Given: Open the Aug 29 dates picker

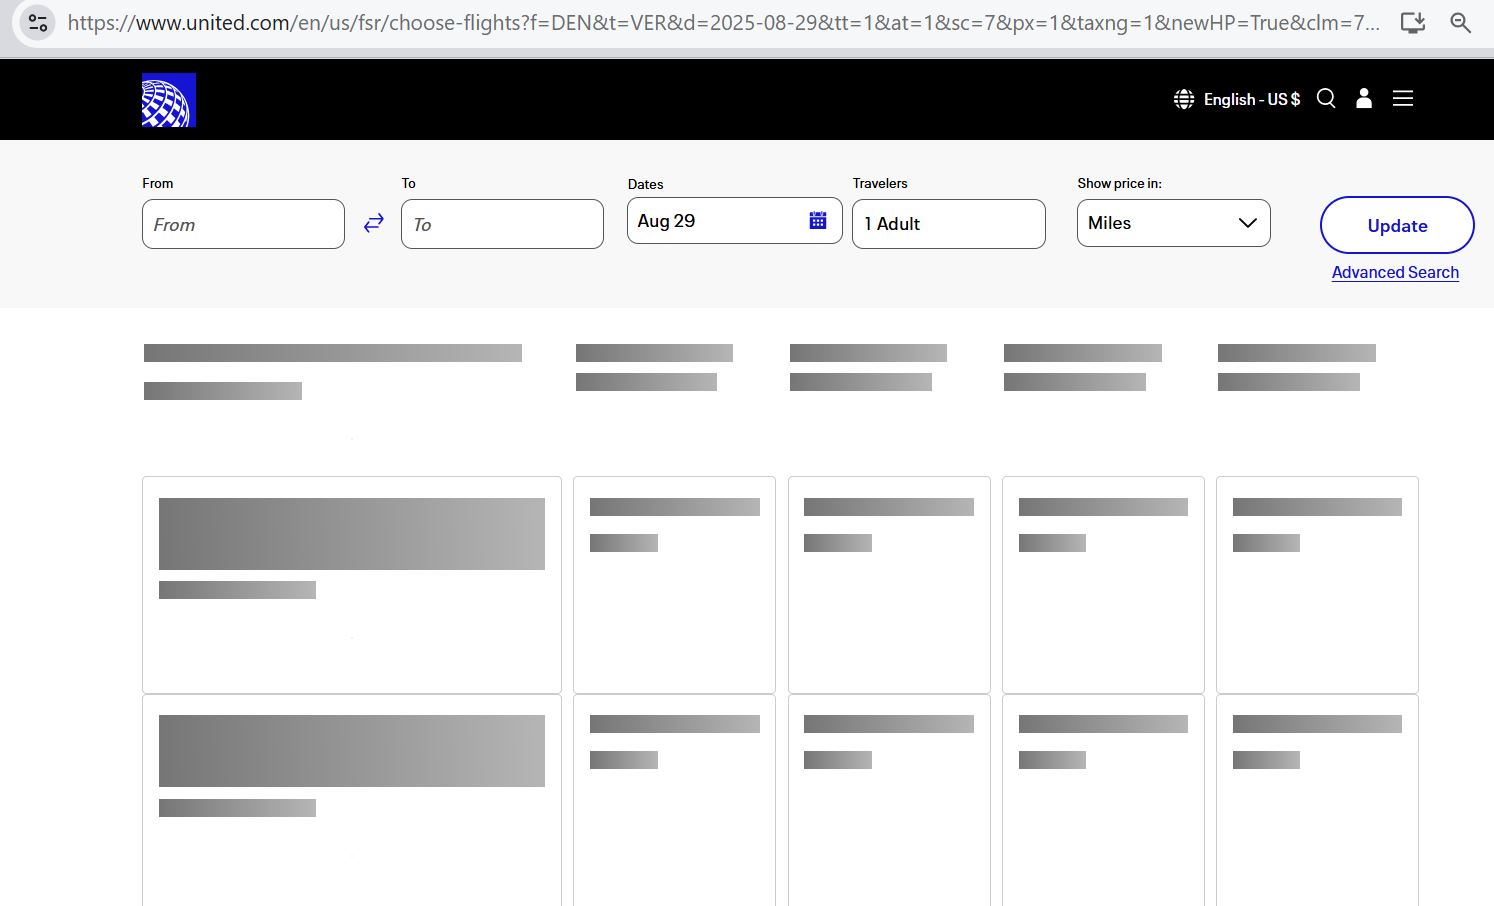Looking at the screenshot, I should (735, 221).
